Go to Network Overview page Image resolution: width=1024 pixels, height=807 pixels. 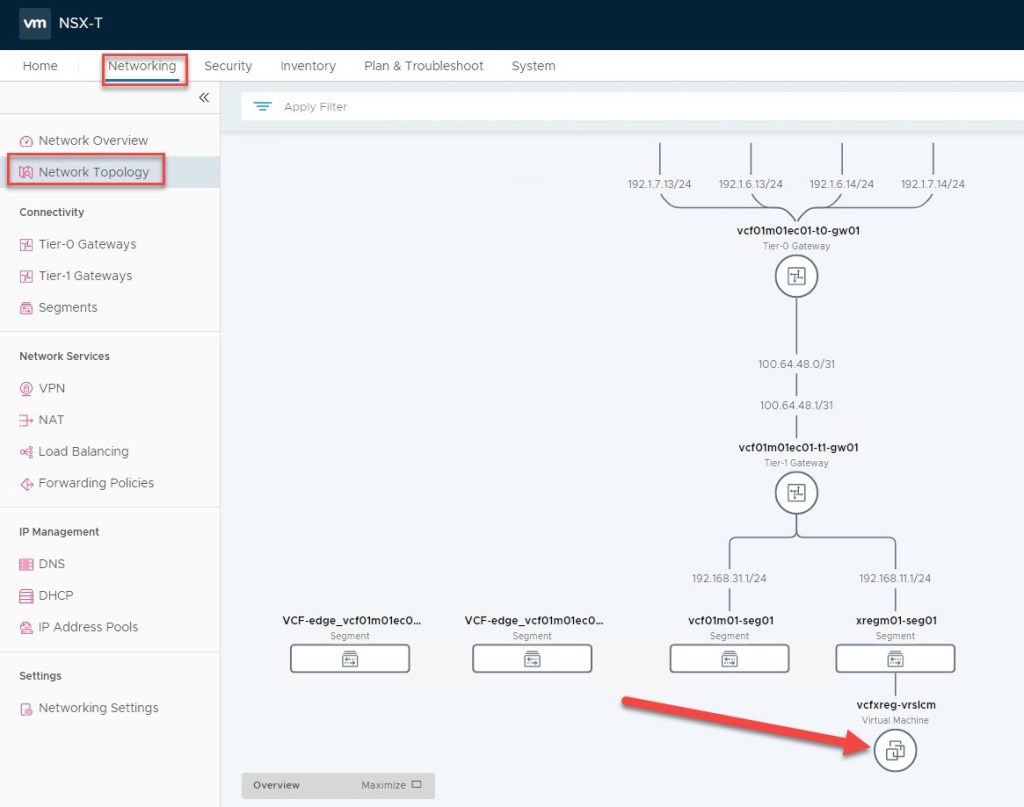pos(93,140)
